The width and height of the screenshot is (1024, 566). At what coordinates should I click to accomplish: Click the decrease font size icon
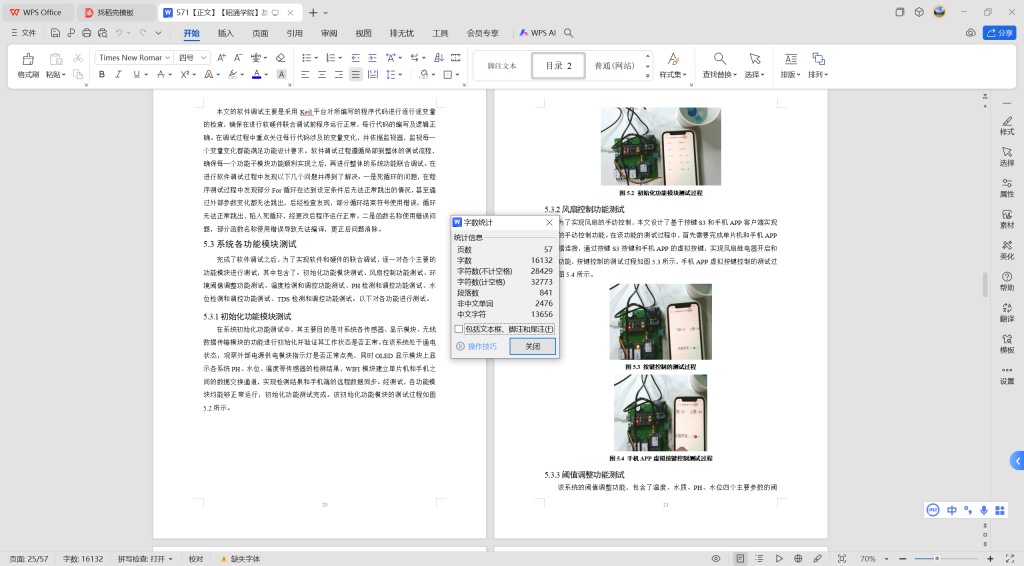pyautogui.click(x=238, y=57)
